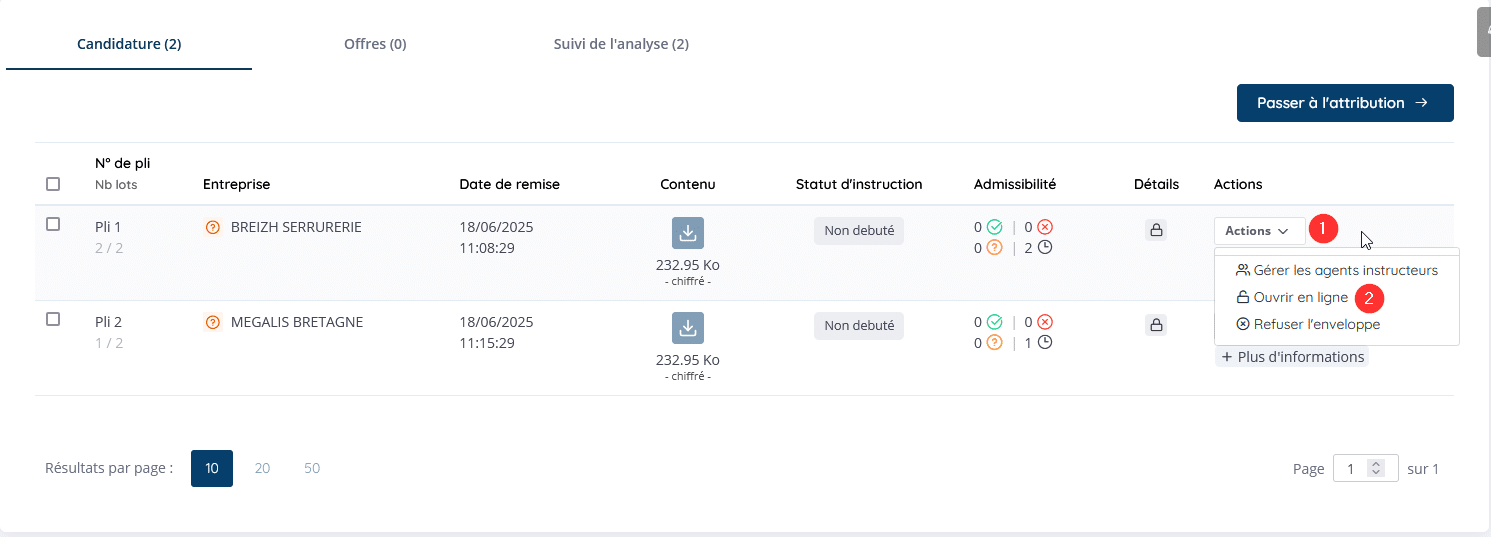The height and width of the screenshot is (537, 1491).
Task: Check the box for Pli 2
Action: (53, 319)
